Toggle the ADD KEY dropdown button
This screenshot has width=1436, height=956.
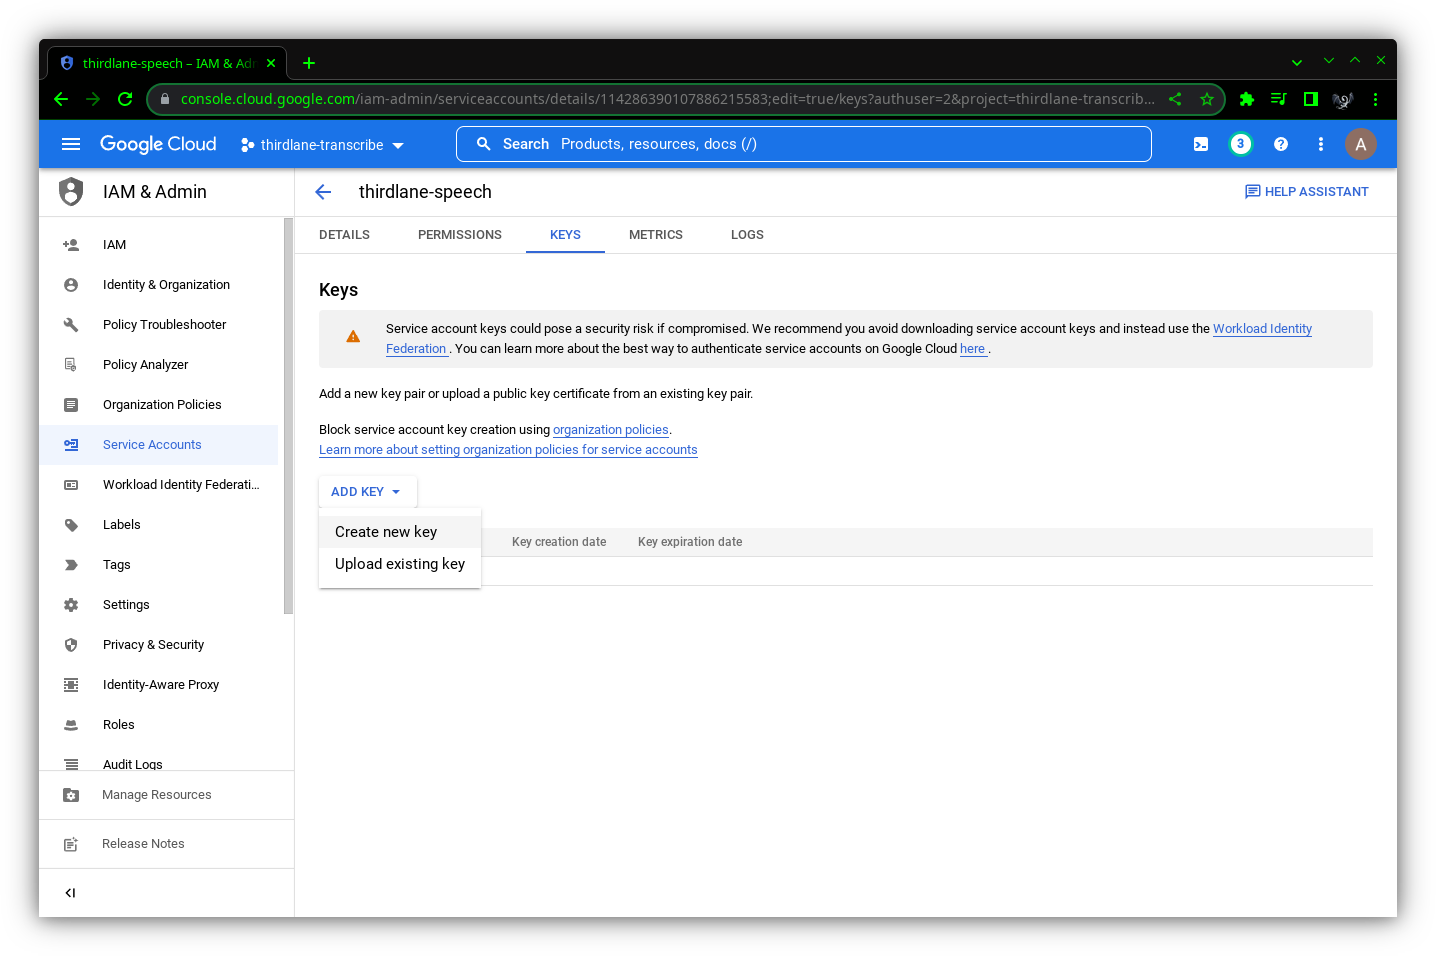(367, 492)
